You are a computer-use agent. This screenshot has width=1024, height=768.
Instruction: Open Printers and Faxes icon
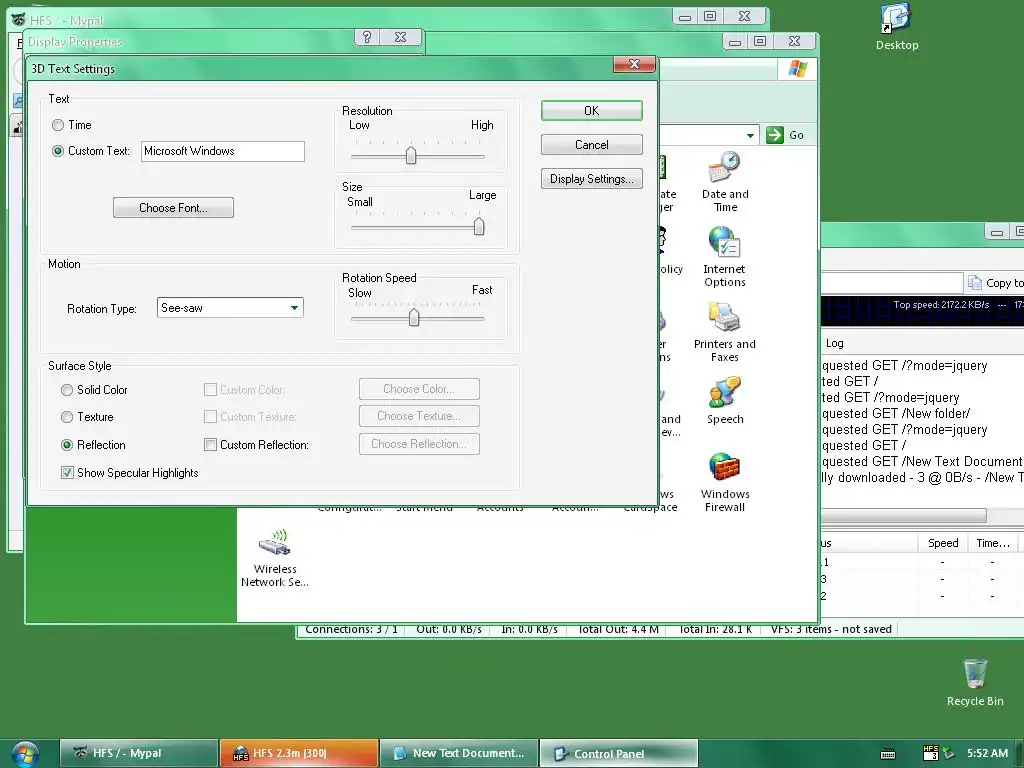click(724, 332)
